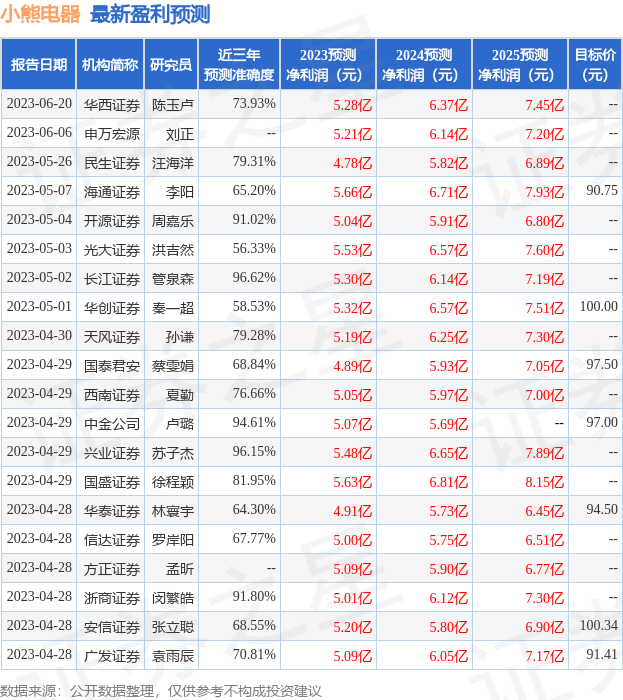
Task: Click 光大证券 institution cell
Action: pyautogui.click(x=112, y=250)
